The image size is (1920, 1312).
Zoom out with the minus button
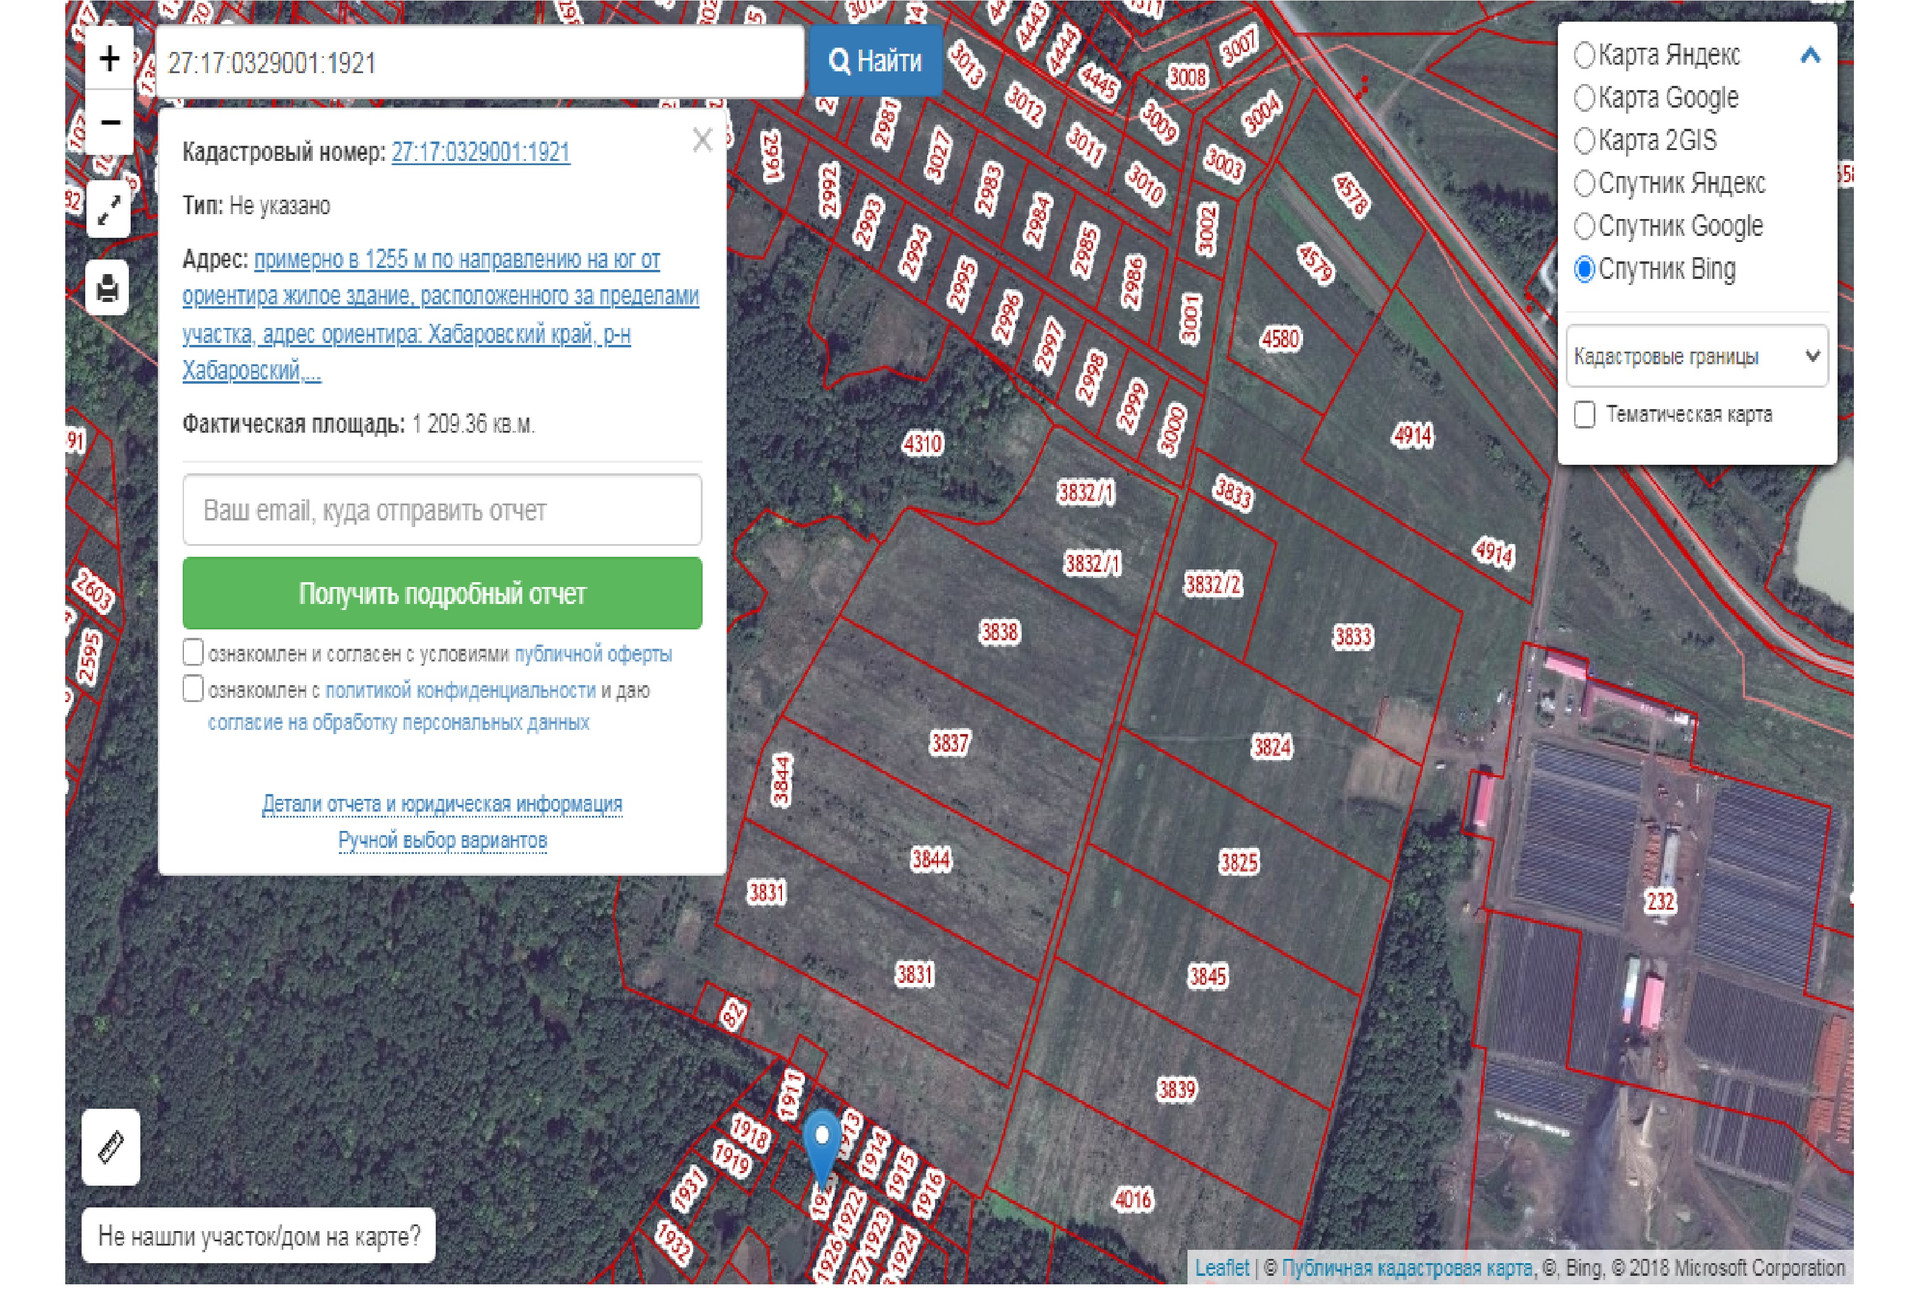click(x=109, y=123)
